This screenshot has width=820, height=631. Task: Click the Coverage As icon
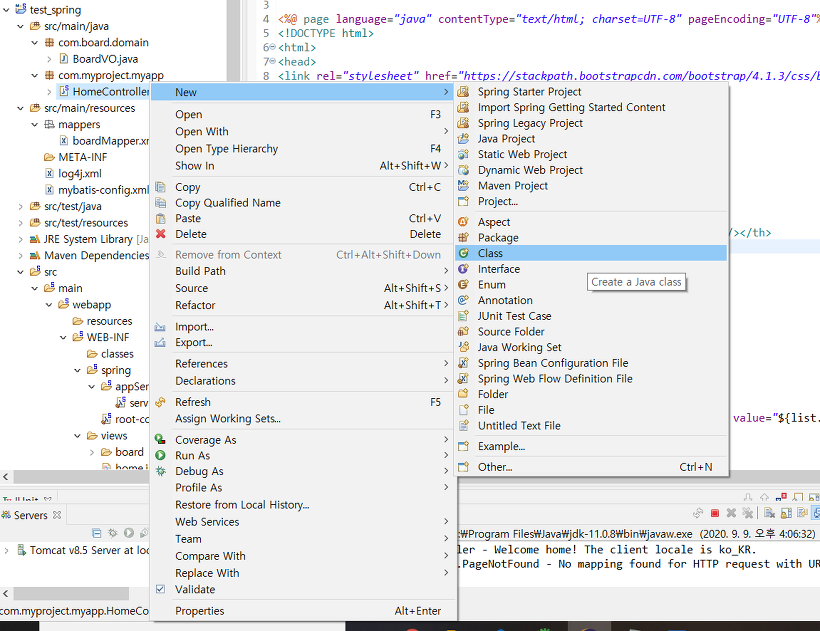point(161,440)
